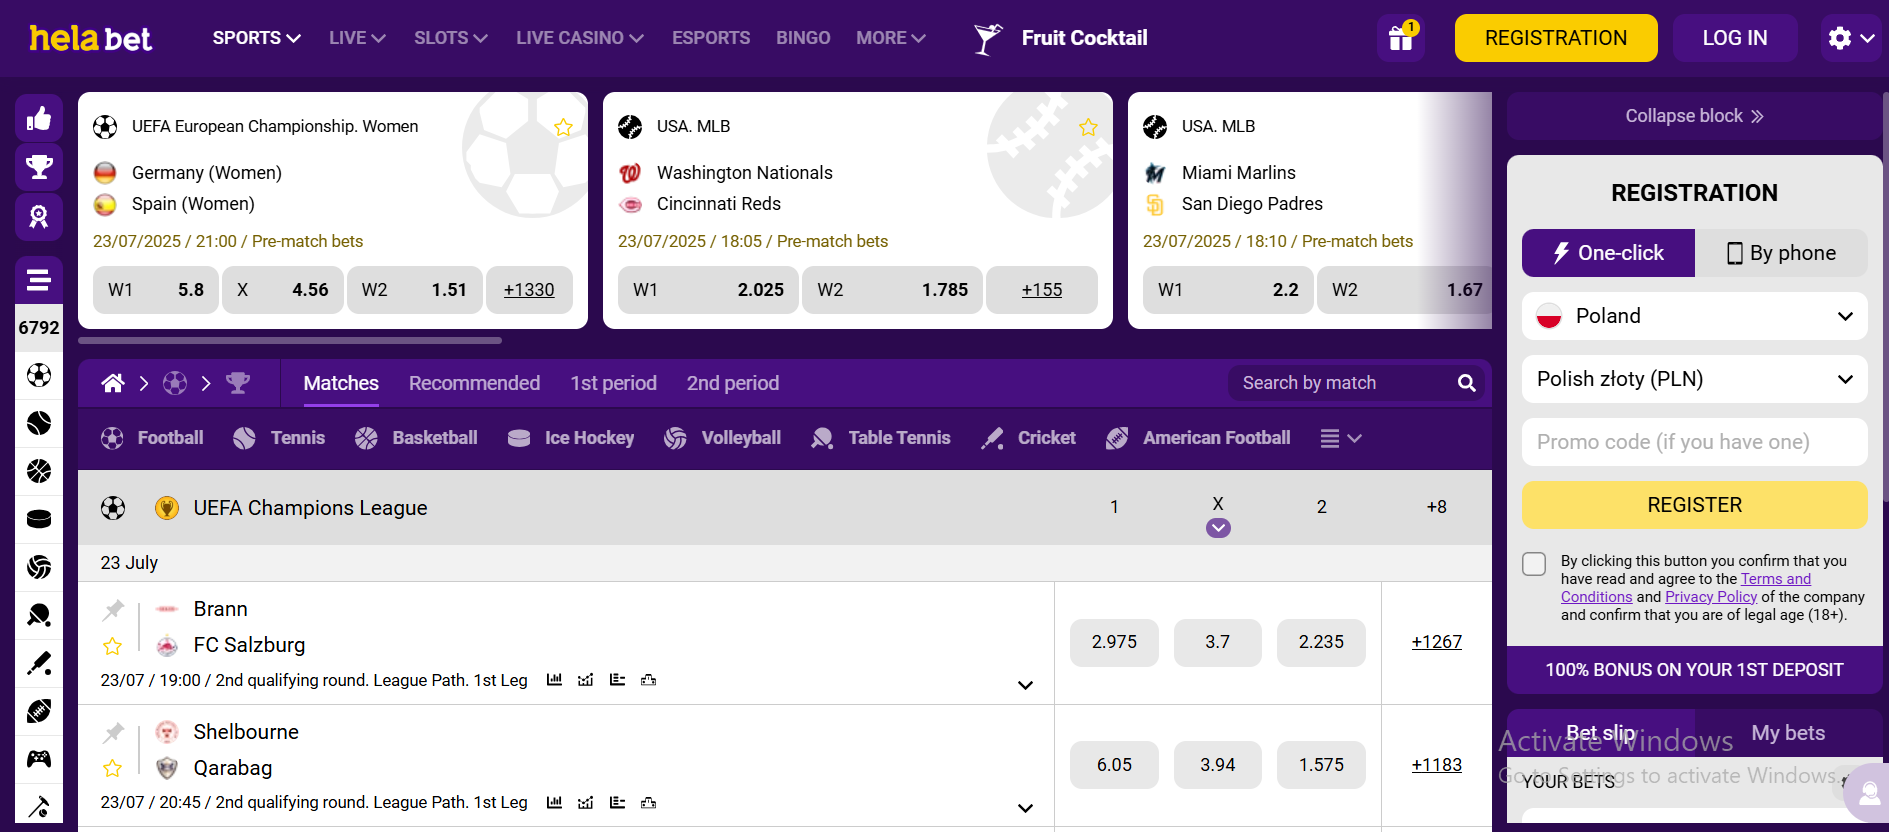Click the breadcrumb trophy icon

coord(238,383)
